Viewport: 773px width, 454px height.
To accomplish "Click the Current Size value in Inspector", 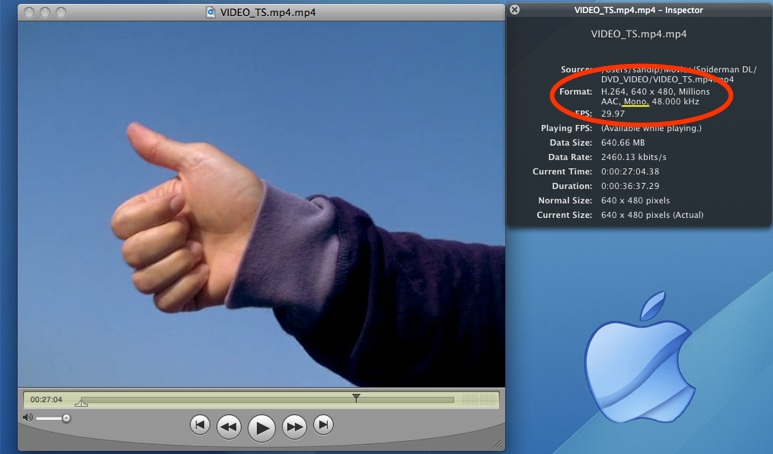I will 652,215.
